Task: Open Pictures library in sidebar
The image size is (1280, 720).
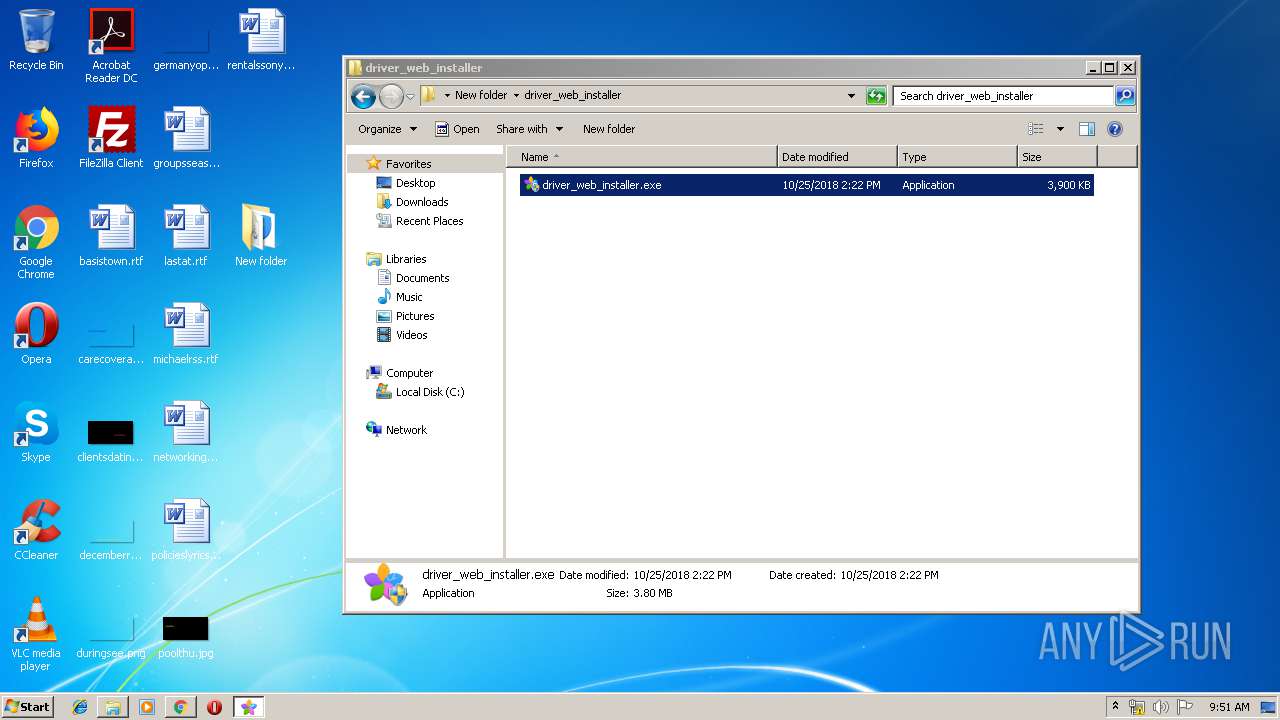Action: tap(414, 316)
